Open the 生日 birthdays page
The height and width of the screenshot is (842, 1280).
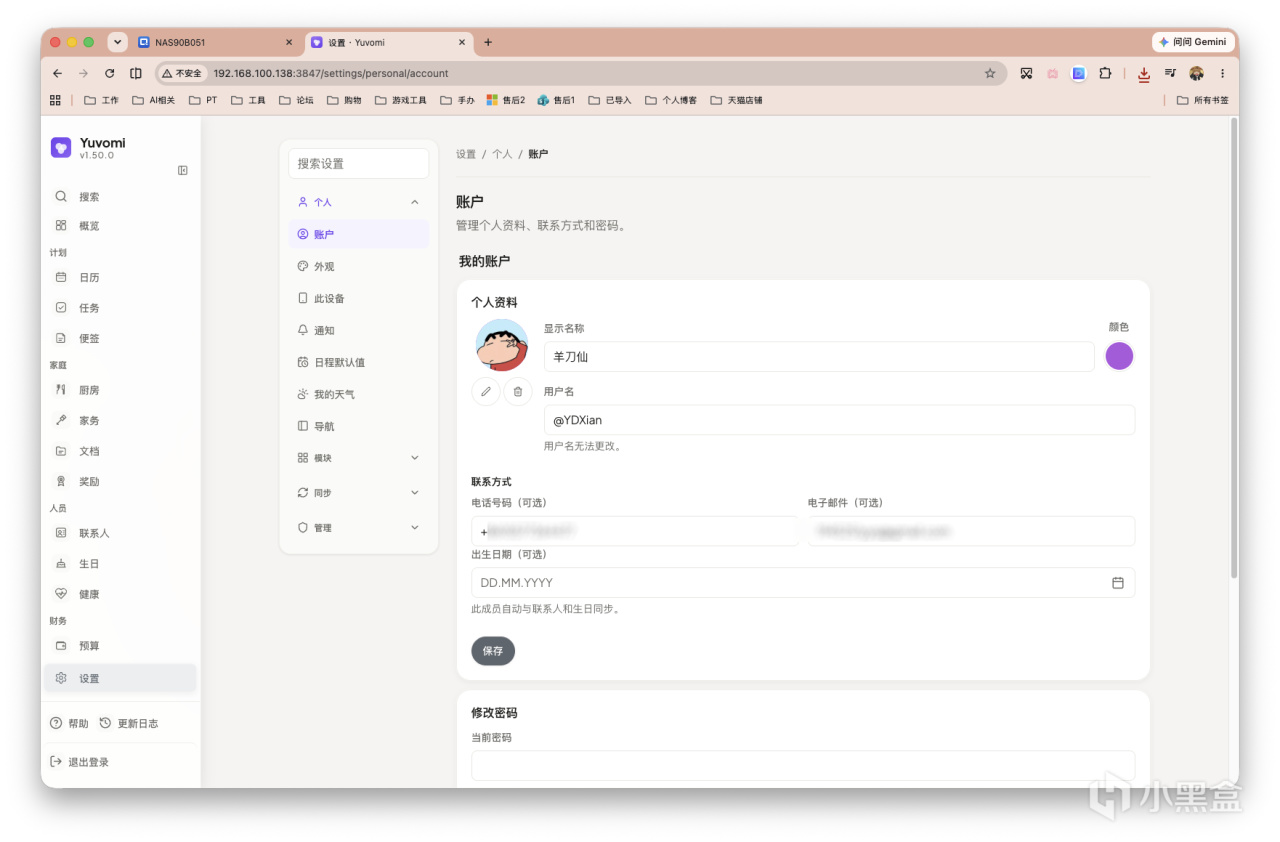120,564
